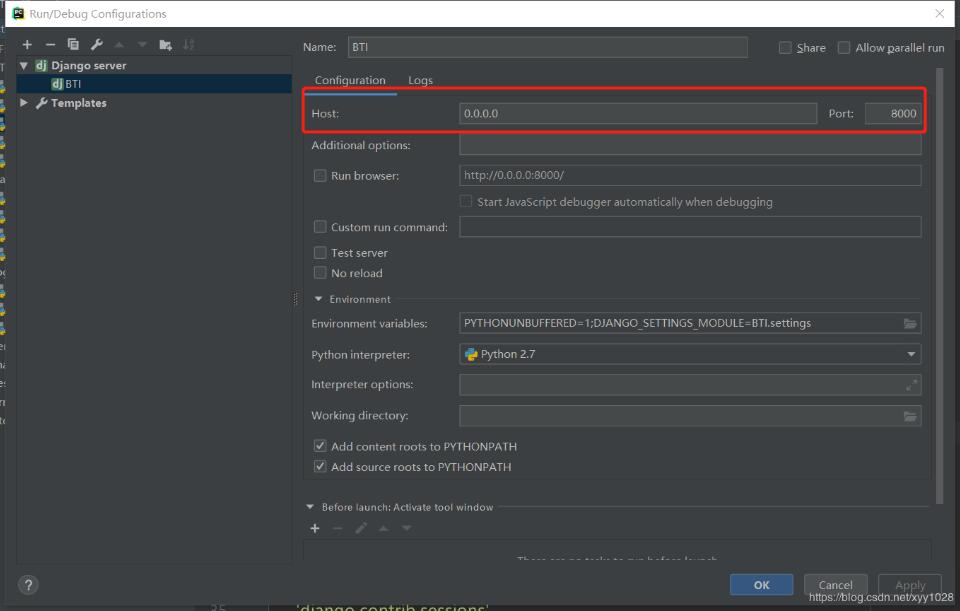
Task: Open help with the question mark icon
Action: click(x=29, y=585)
